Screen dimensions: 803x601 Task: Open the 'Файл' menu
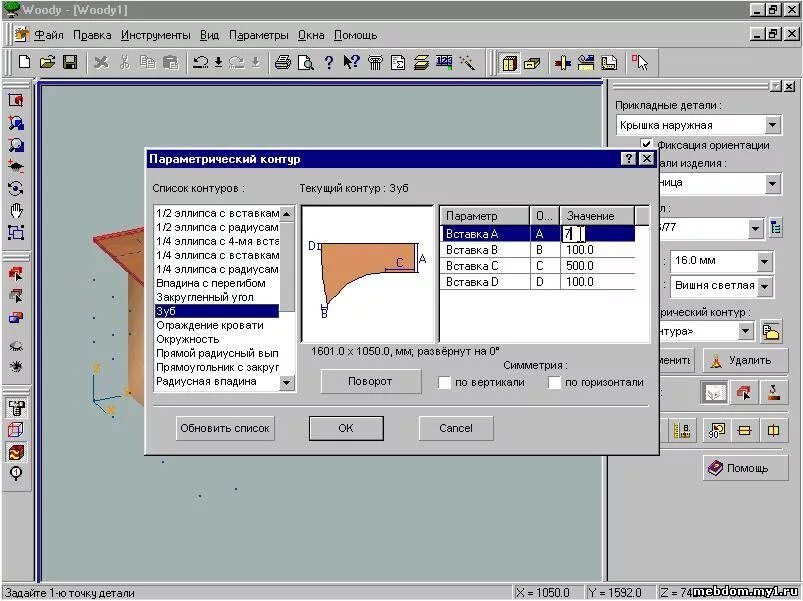[x=49, y=35]
